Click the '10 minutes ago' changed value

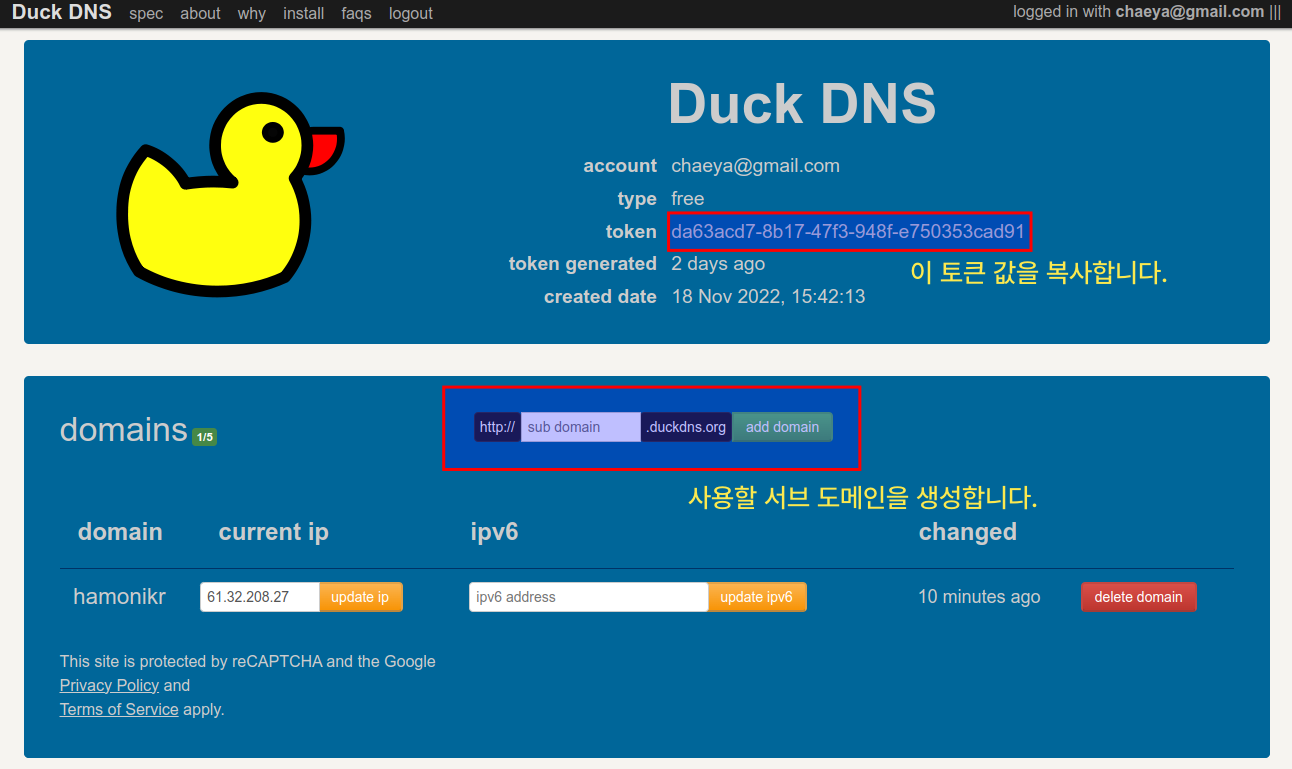(979, 597)
